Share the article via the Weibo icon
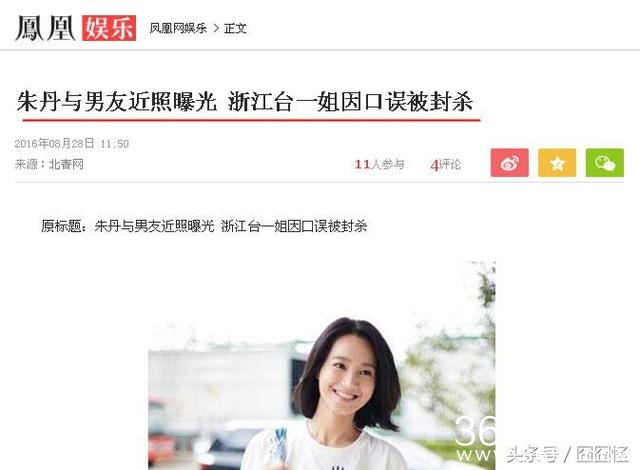640x470 pixels. click(509, 163)
